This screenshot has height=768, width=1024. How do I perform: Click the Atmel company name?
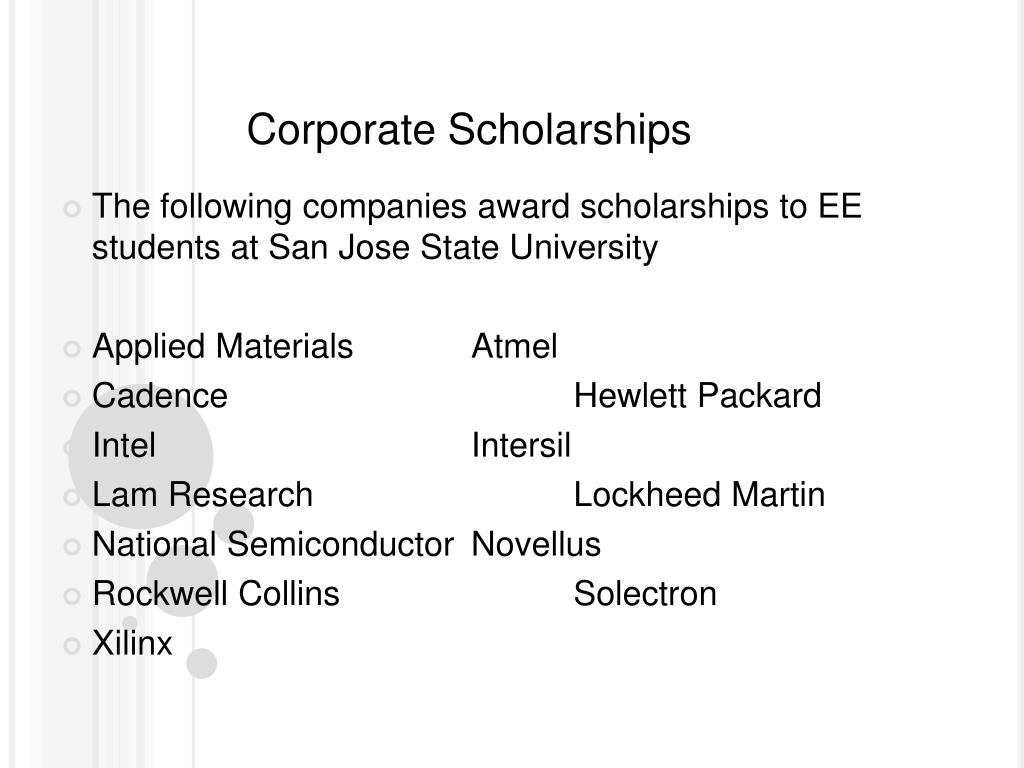[x=515, y=346]
